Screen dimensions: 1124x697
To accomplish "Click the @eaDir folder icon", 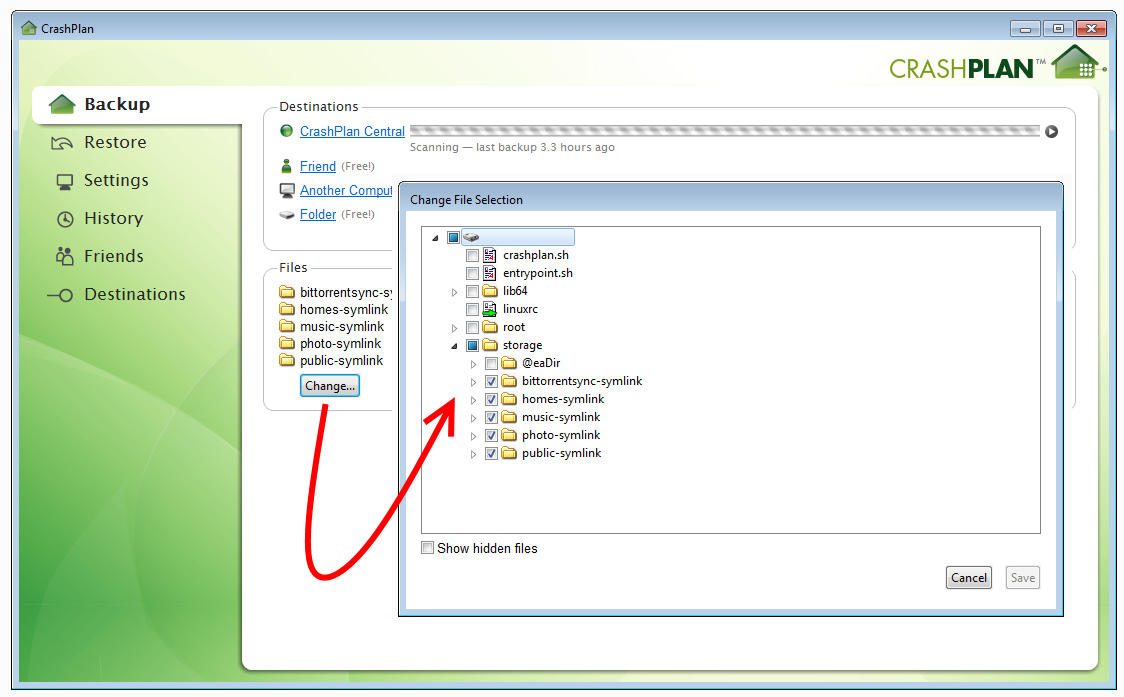I will (509, 363).
